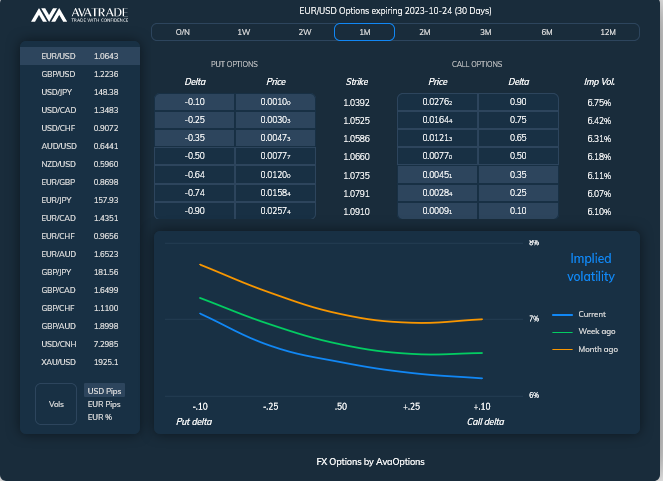Click FX Options by AvaOptions text
Screen dimensions: 663x481
tap(370, 462)
